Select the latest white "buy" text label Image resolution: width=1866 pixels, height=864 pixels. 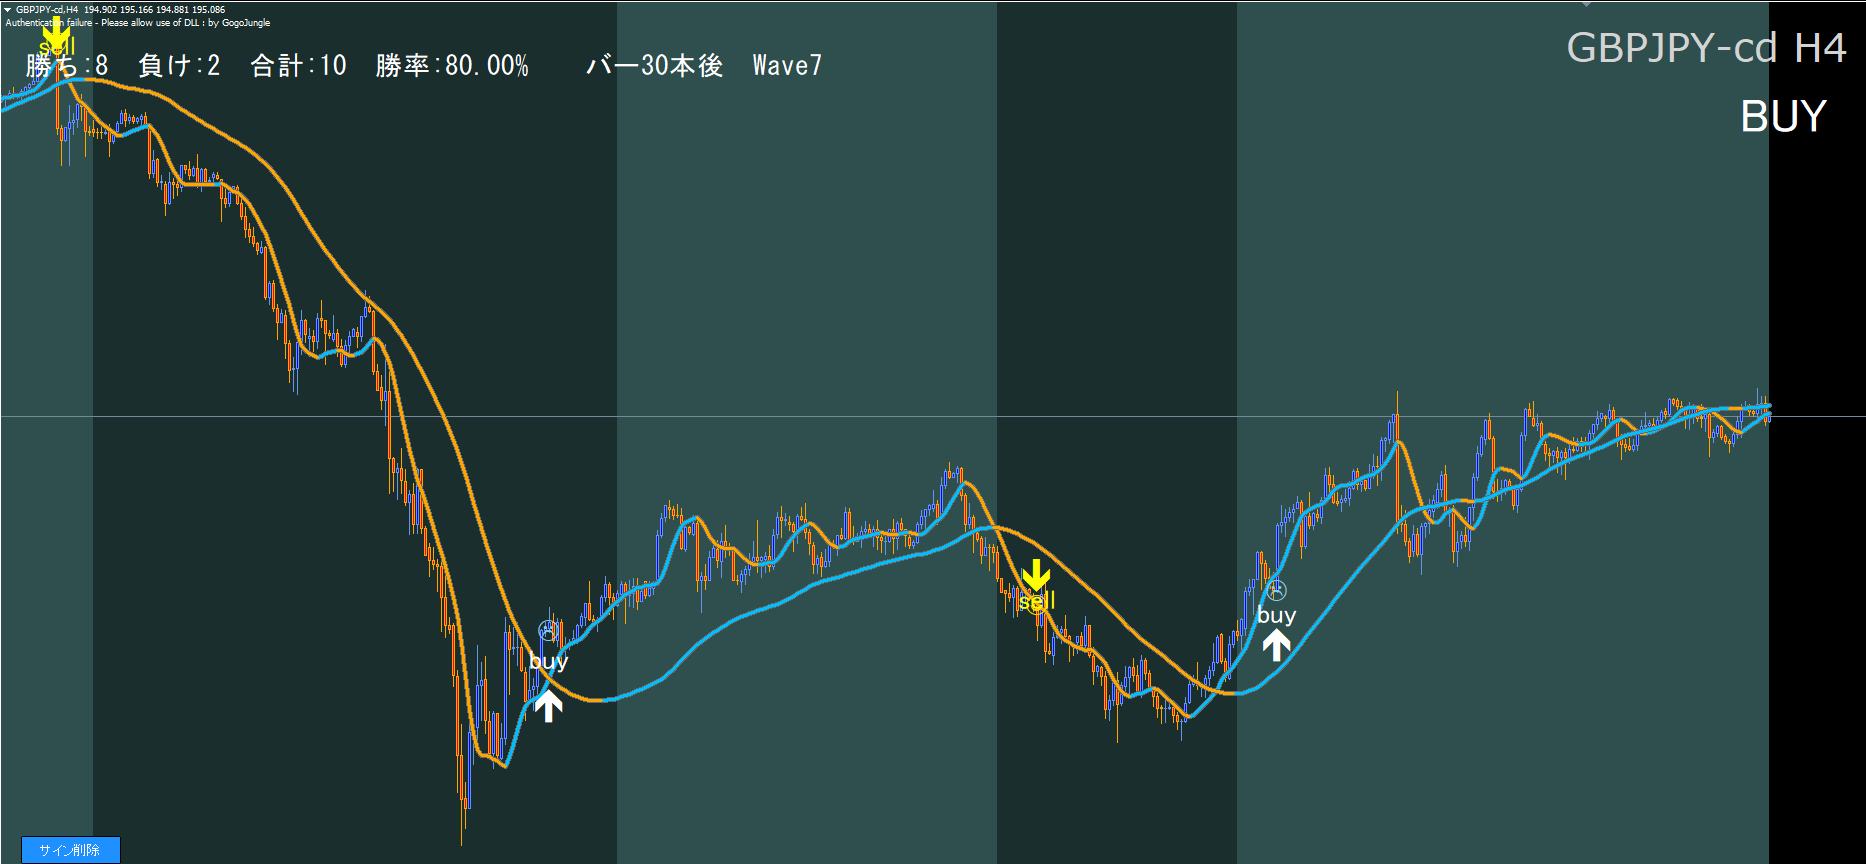point(1276,616)
